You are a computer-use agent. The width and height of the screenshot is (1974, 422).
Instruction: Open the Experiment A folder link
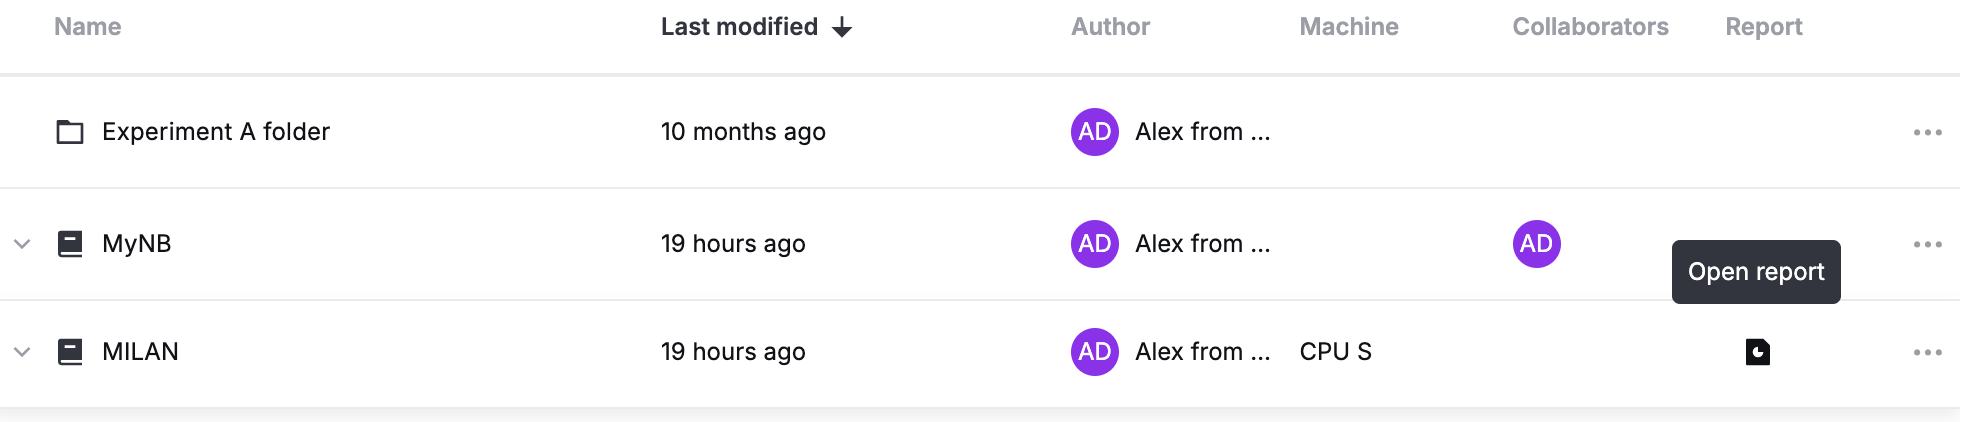216,132
